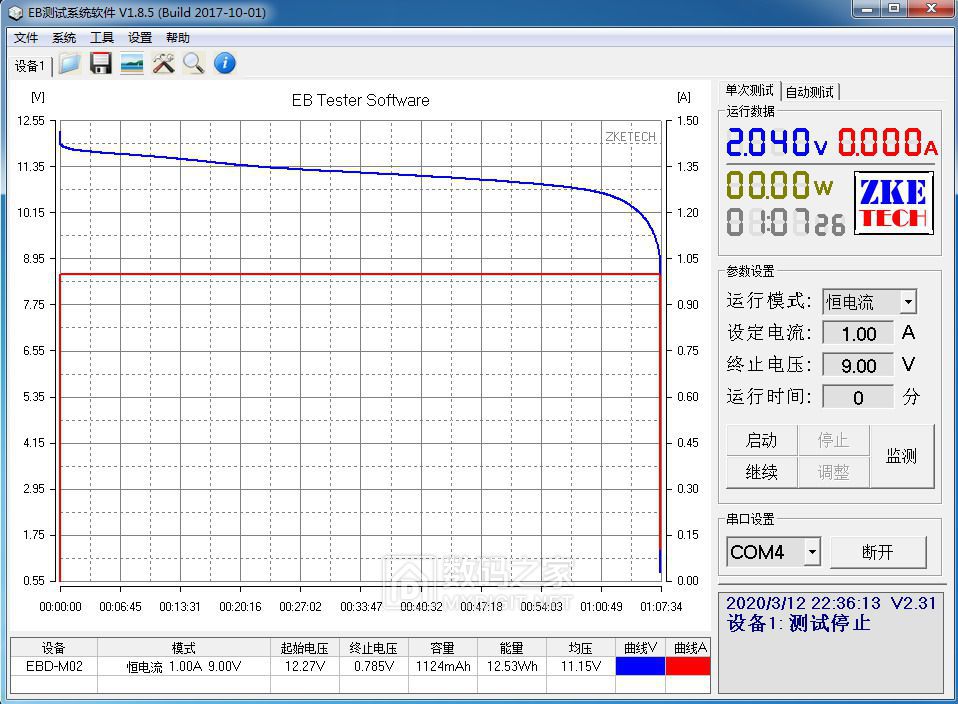The image size is (958, 704).
Task: Click the ZKE TECH logo
Action: tap(893, 204)
